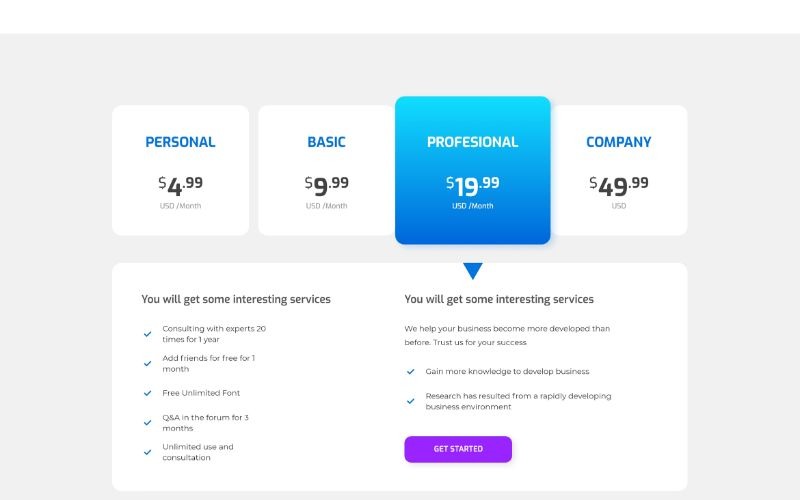Click the $9.99 Basic price
This screenshot has height=500, width=800.
coord(326,185)
